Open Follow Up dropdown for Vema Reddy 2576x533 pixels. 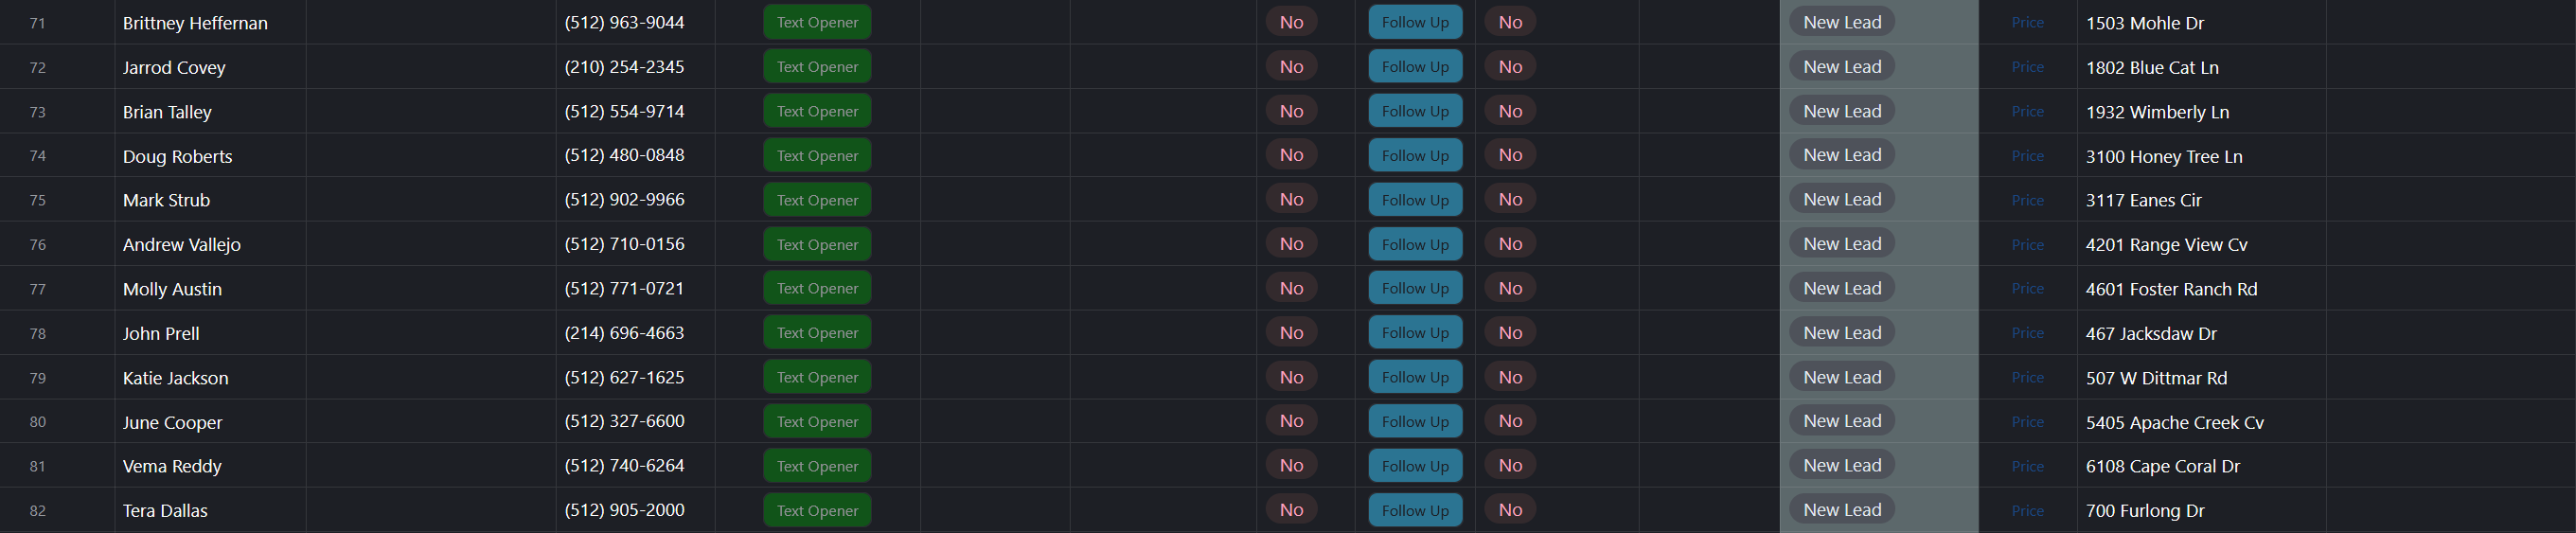coord(1414,466)
